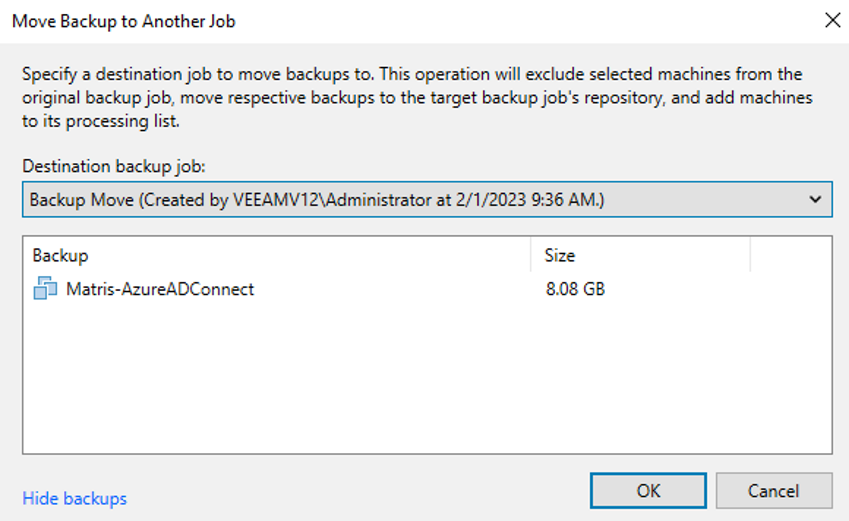Click the Move Backup to Another Job title
Screen dimensions: 849x521
coord(124,20)
